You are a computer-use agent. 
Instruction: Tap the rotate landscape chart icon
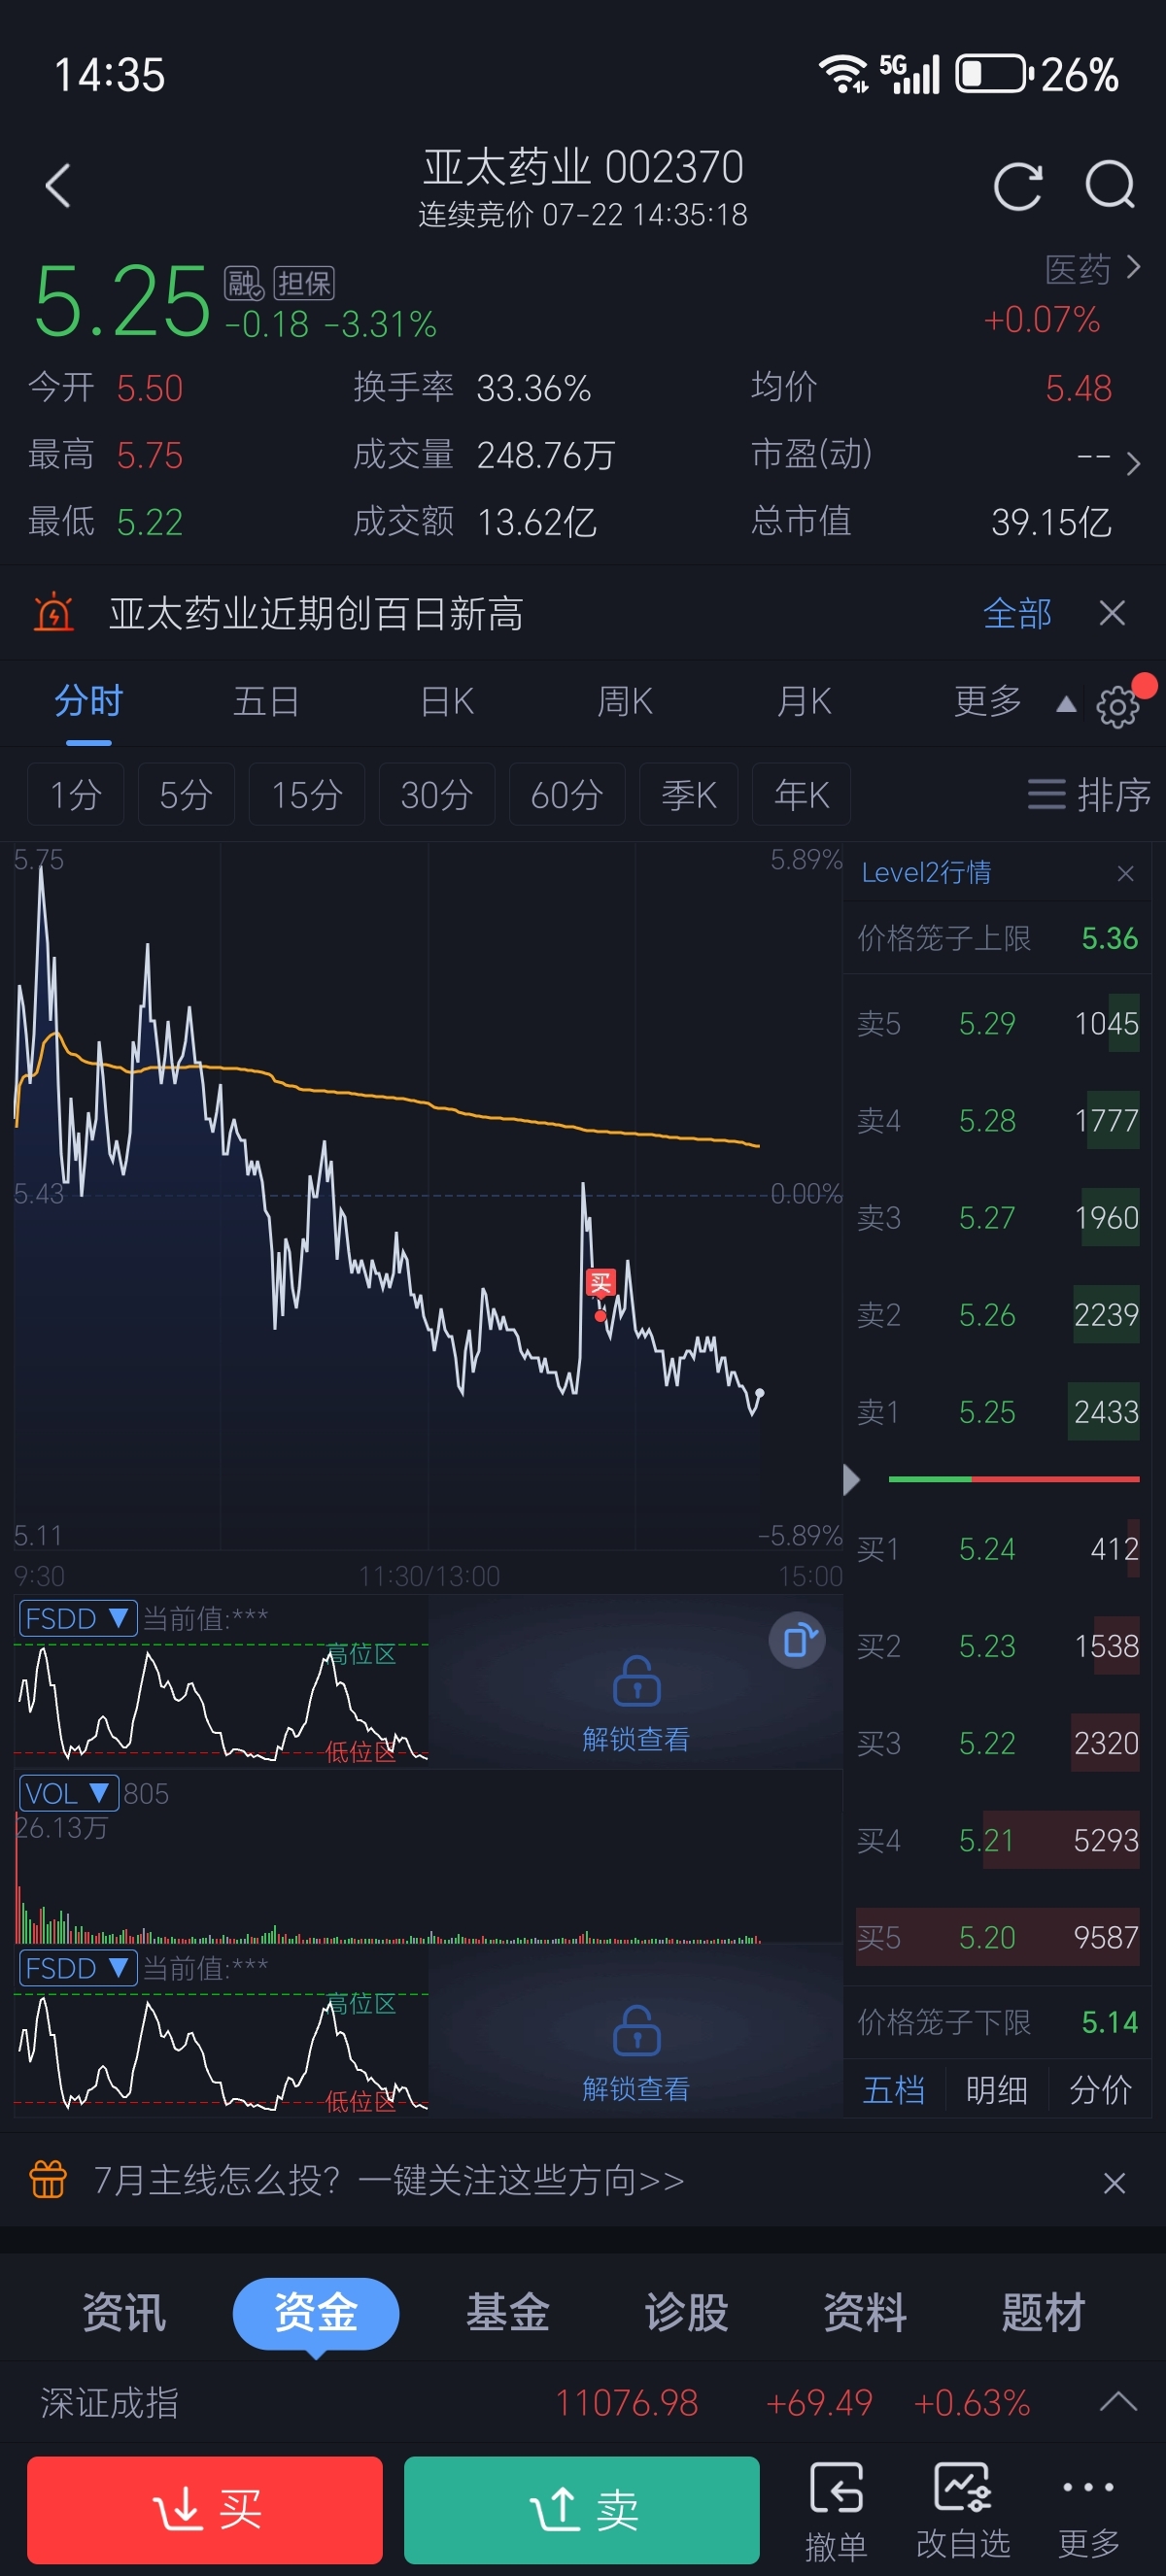797,1640
